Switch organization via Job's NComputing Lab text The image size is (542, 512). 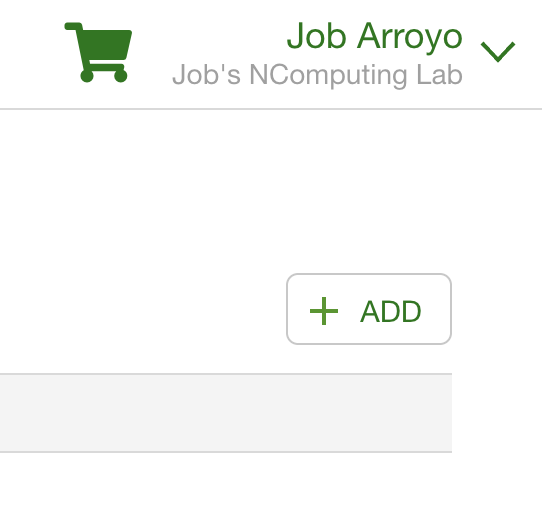pos(317,75)
